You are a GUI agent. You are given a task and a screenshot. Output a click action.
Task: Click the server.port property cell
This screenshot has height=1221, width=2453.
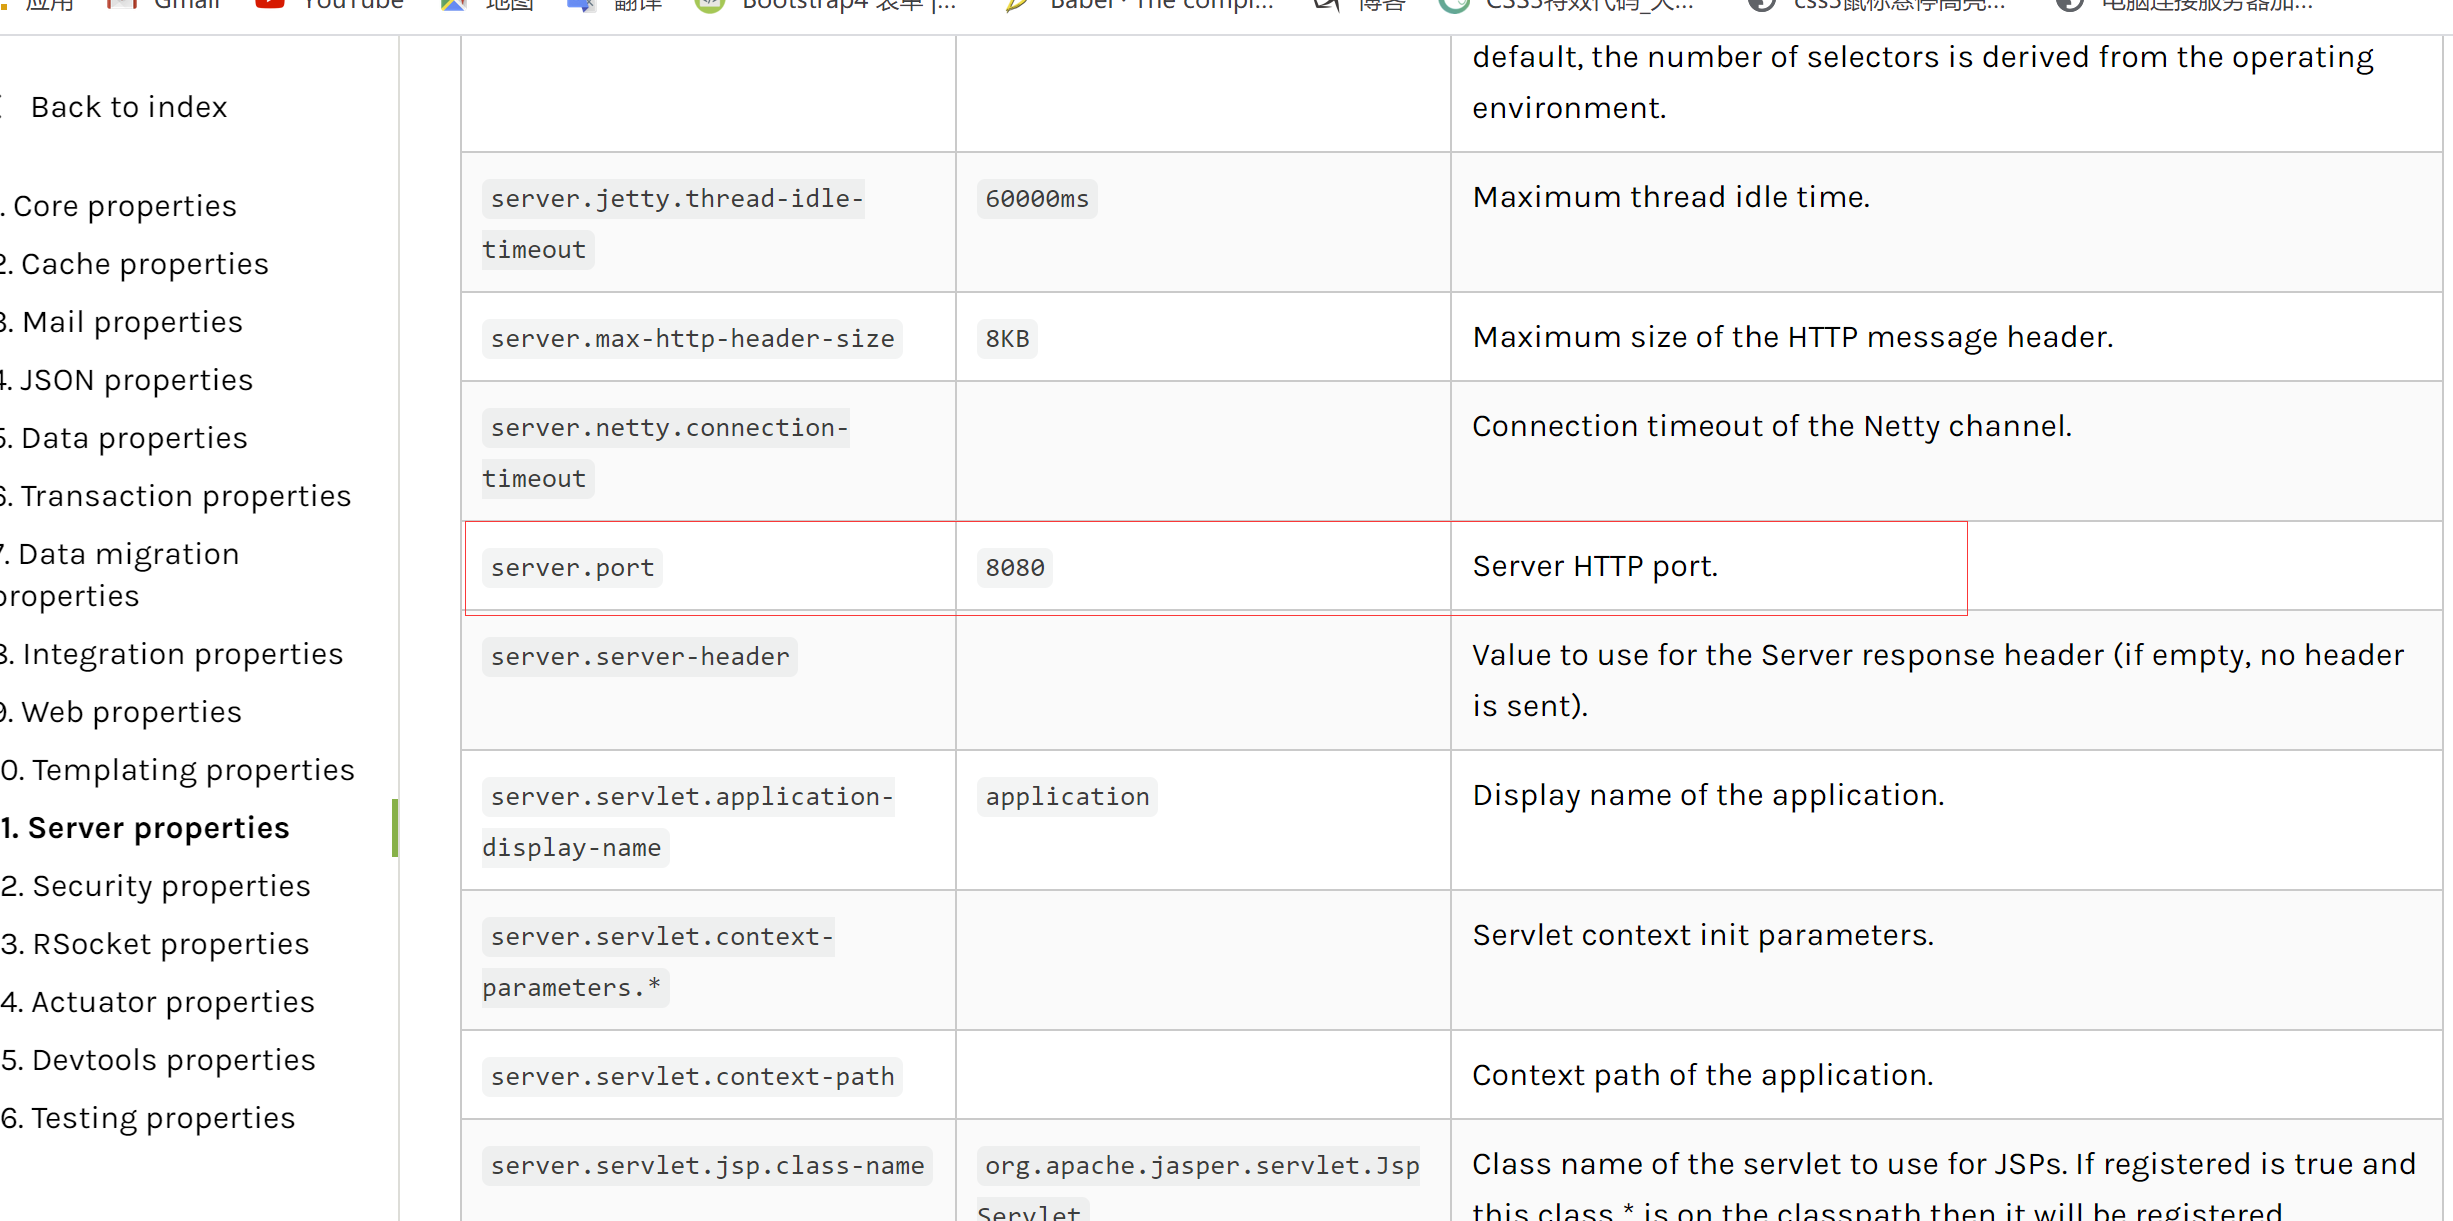pos(572,567)
